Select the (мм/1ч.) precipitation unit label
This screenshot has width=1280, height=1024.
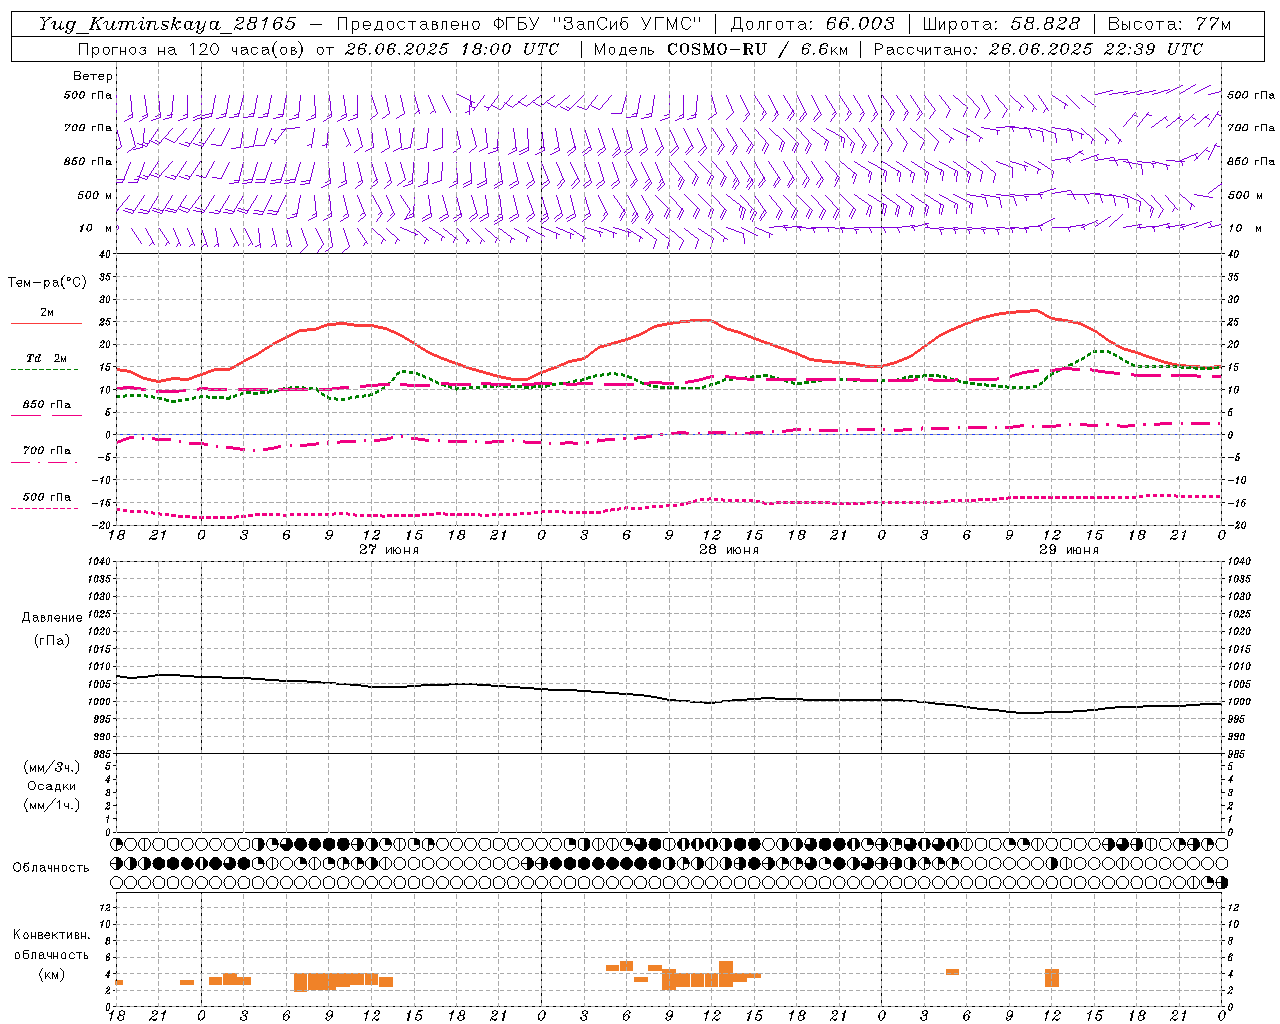(52, 805)
